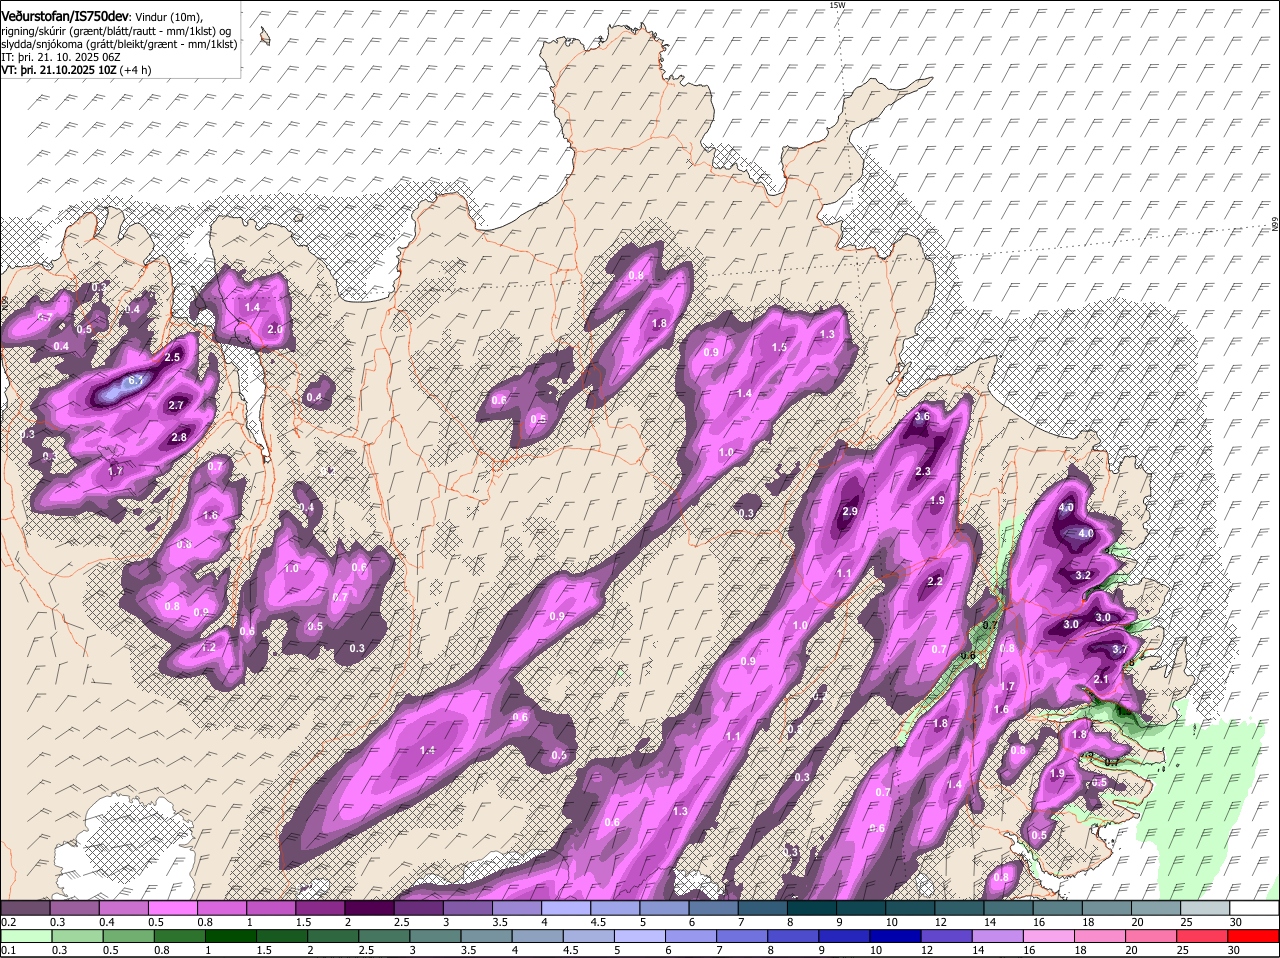Click the 3.2 value label
This screenshot has height=958, width=1280.
point(1082,576)
